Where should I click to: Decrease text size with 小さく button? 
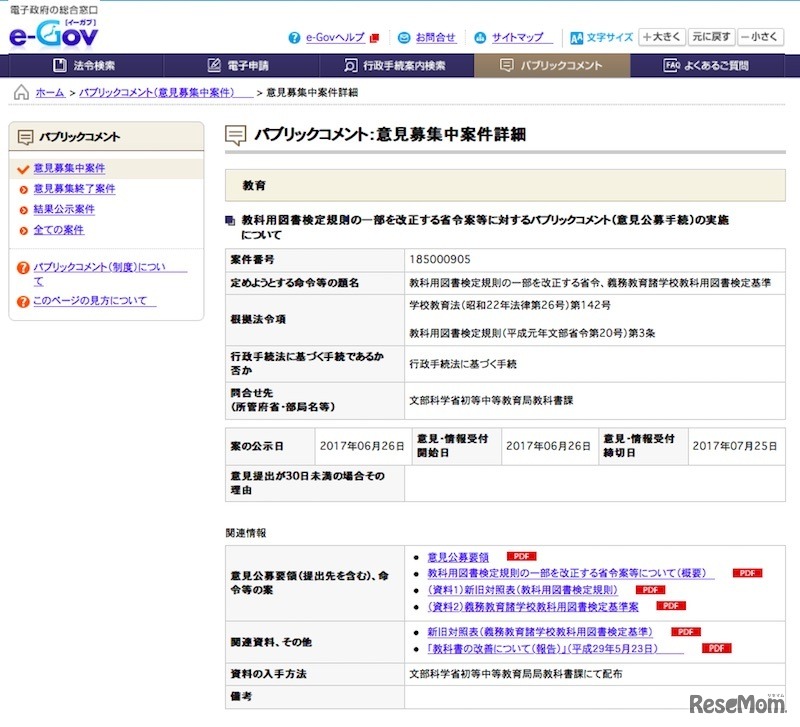point(760,37)
